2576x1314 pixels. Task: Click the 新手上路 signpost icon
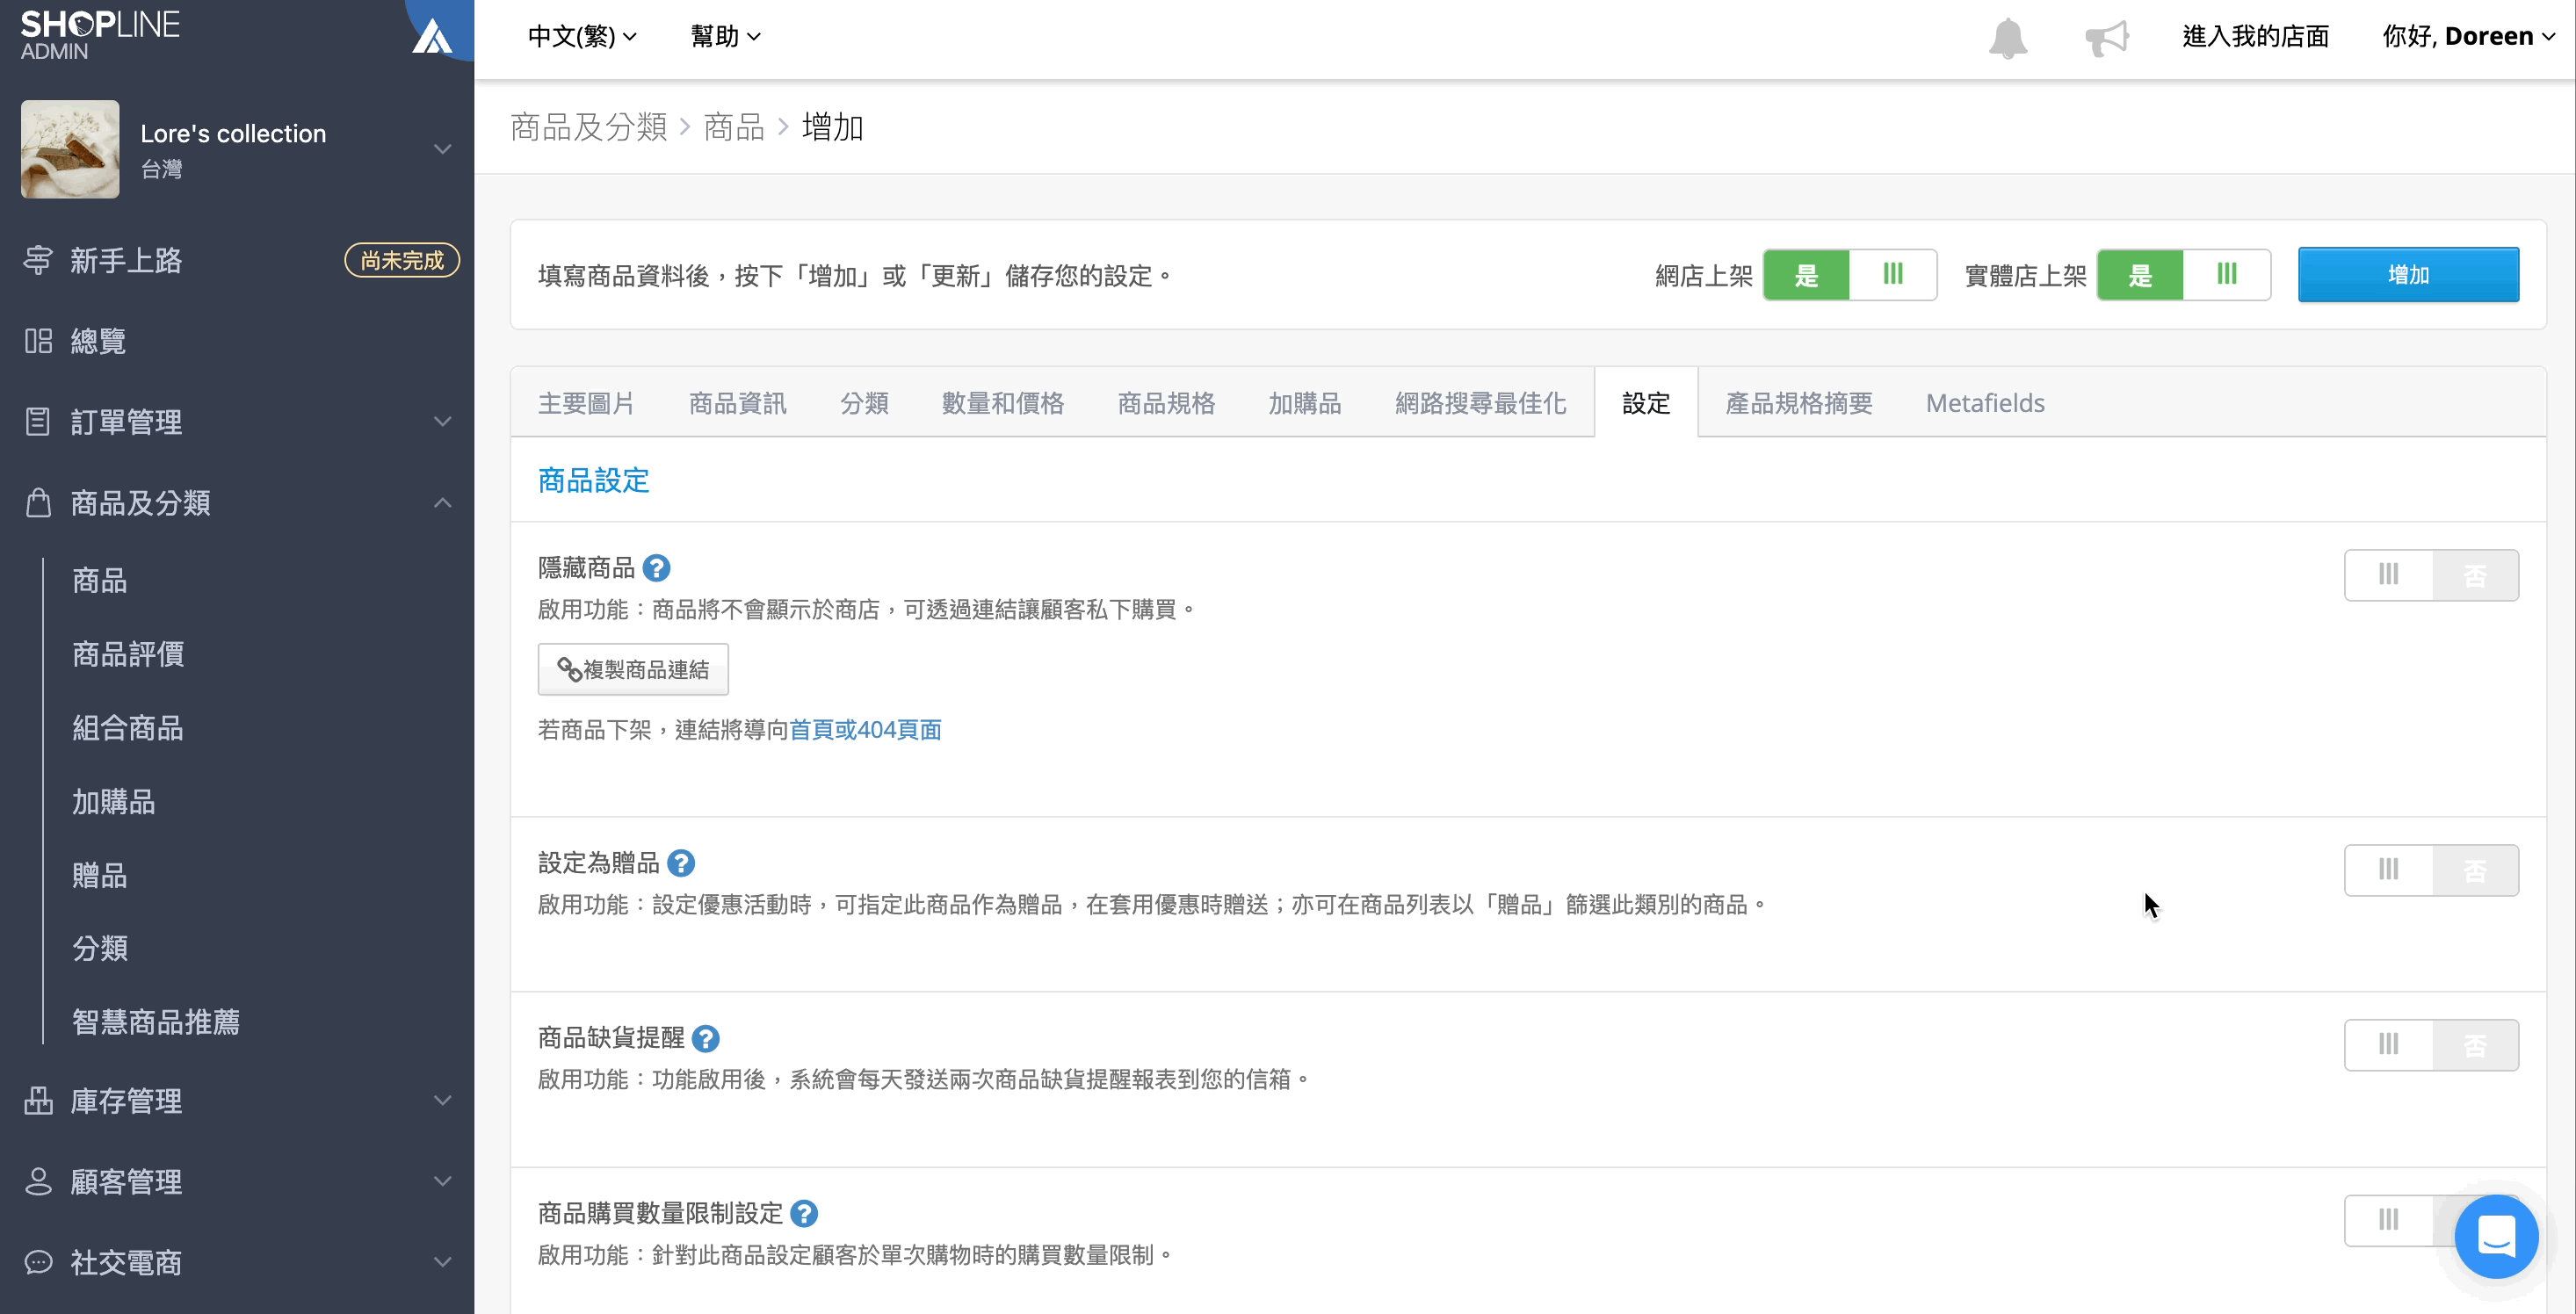38,260
